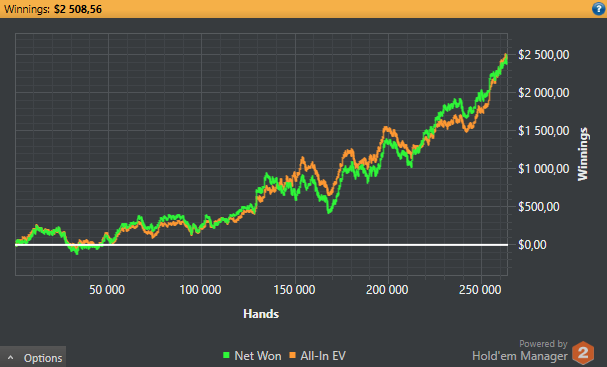Viewport: 607px width, 367px height.
Task: Click the orange All-In EV legend swatch
Action: pos(293,355)
